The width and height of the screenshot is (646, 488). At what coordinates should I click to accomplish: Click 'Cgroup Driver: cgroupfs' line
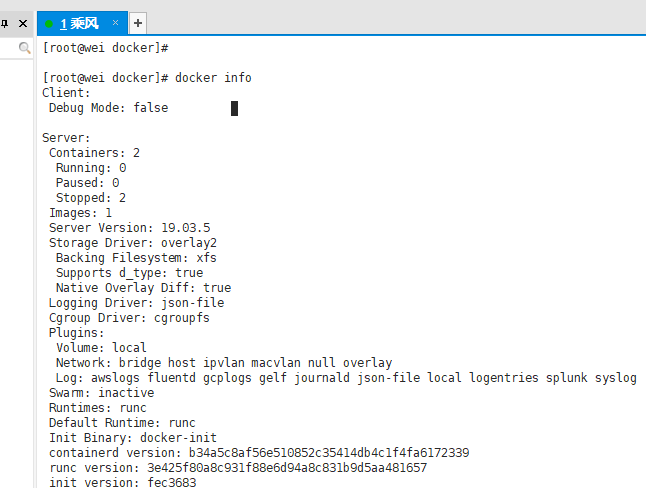[x=129, y=318]
